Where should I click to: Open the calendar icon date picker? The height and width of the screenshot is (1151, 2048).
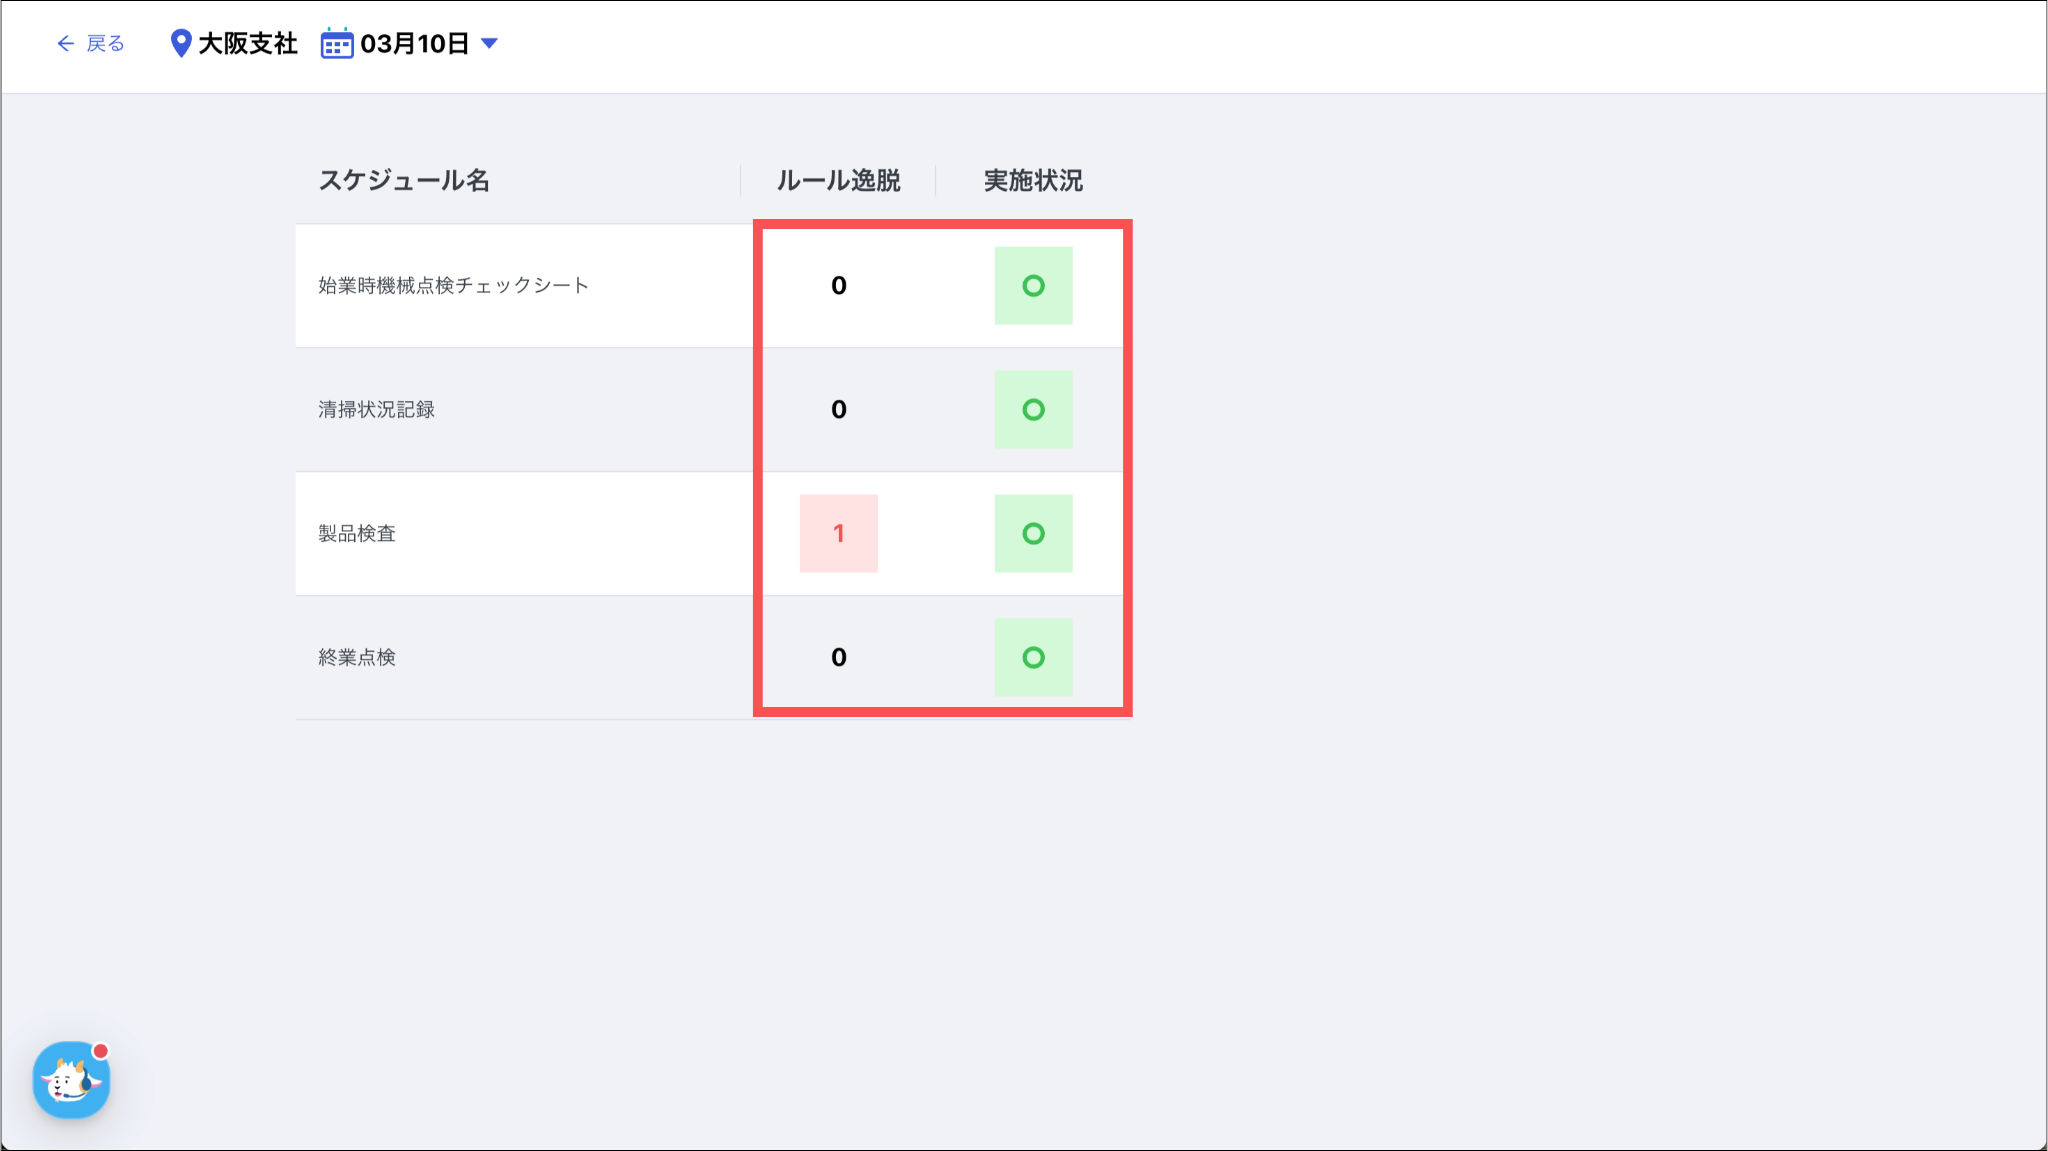click(x=337, y=44)
